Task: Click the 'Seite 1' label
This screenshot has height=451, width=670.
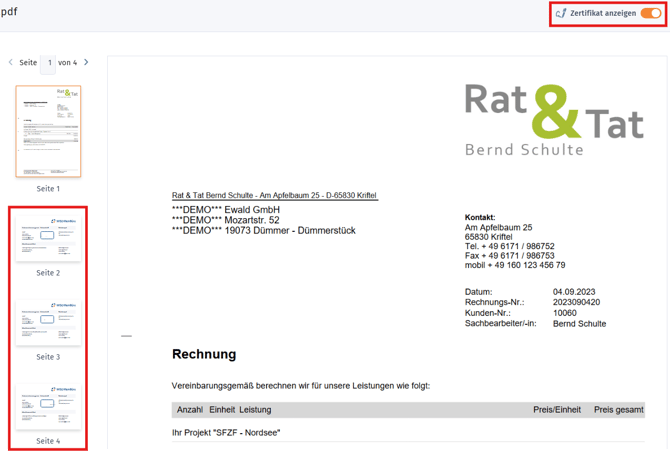Action: [x=48, y=189]
